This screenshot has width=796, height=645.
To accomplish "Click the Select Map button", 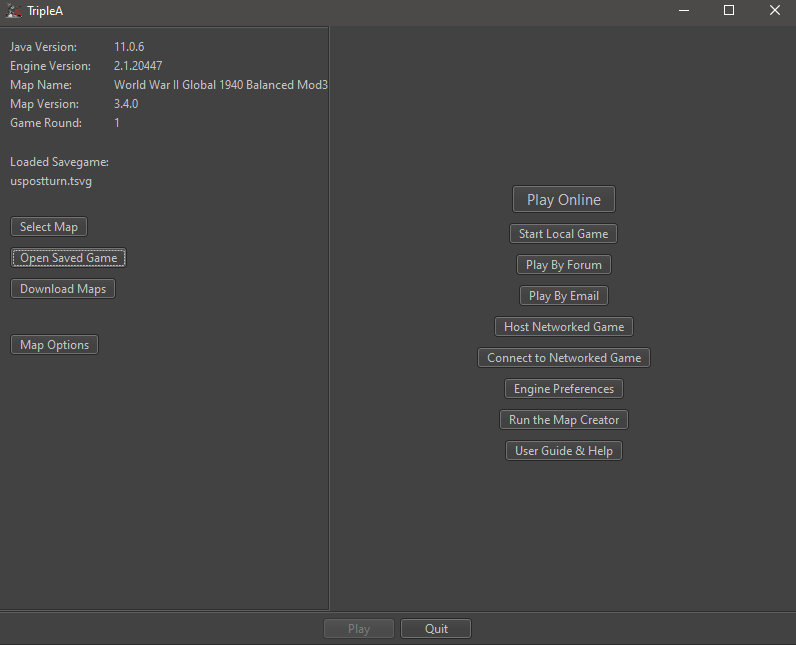I will pos(49,227).
